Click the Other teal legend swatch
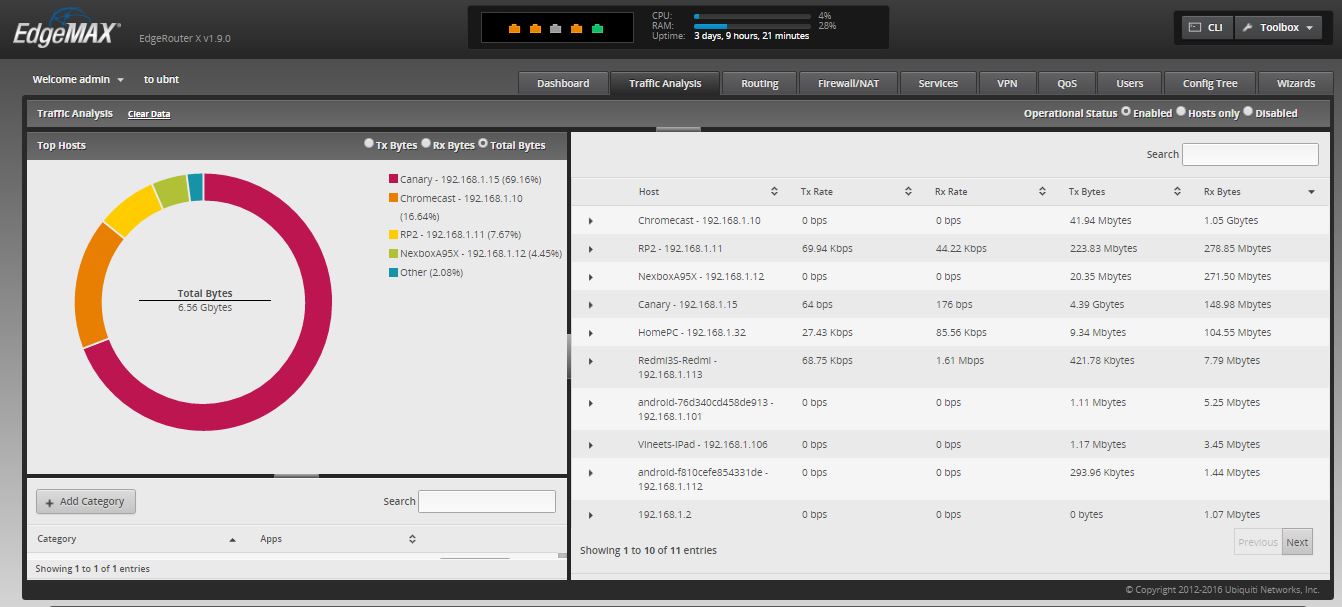The width and height of the screenshot is (1342, 607). pyautogui.click(x=393, y=272)
